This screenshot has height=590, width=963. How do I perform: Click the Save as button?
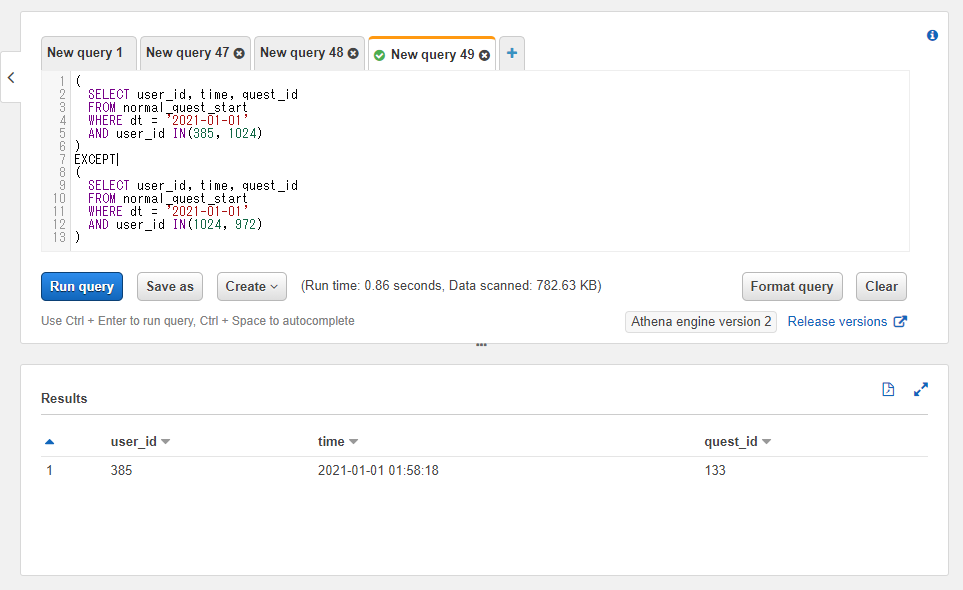click(x=170, y=287)
